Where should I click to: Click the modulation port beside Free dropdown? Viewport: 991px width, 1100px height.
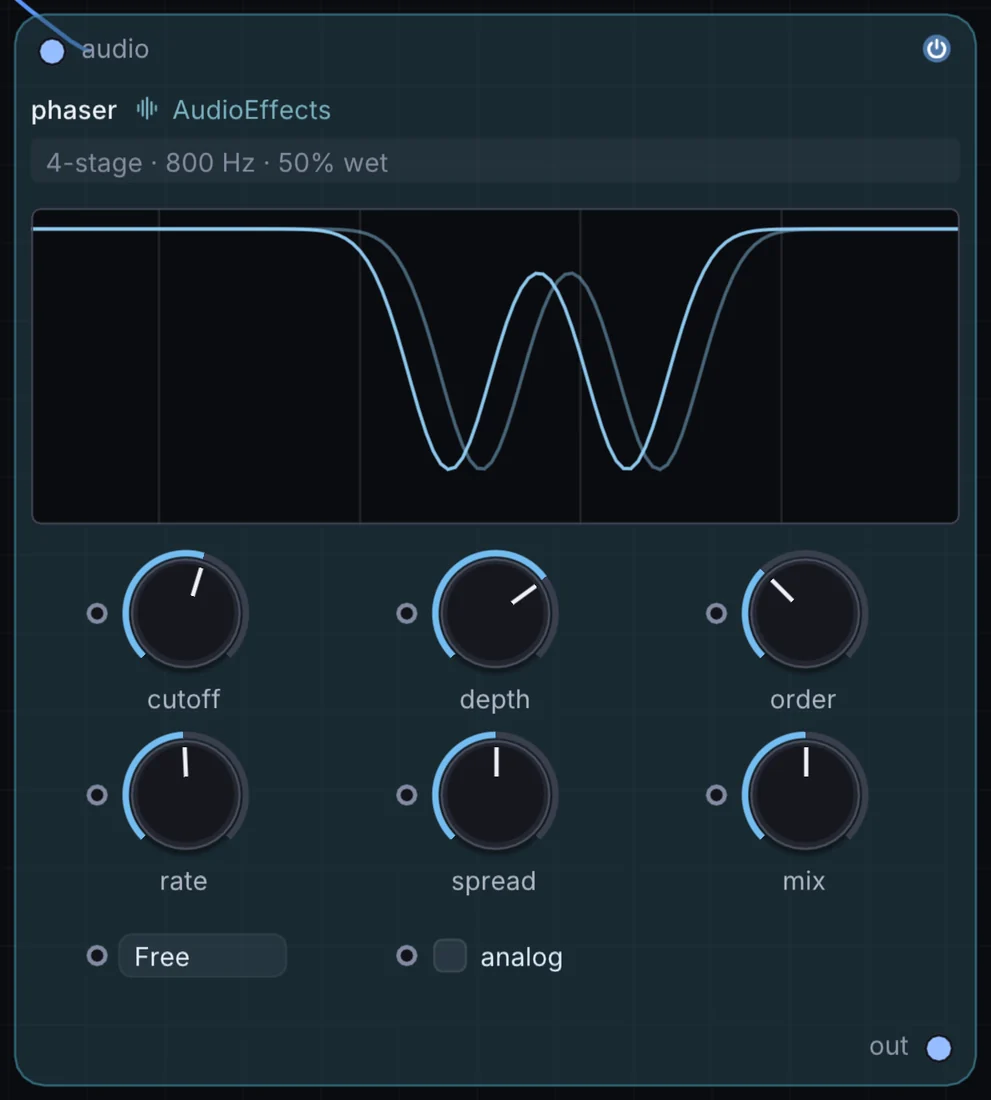click(97, 955)
